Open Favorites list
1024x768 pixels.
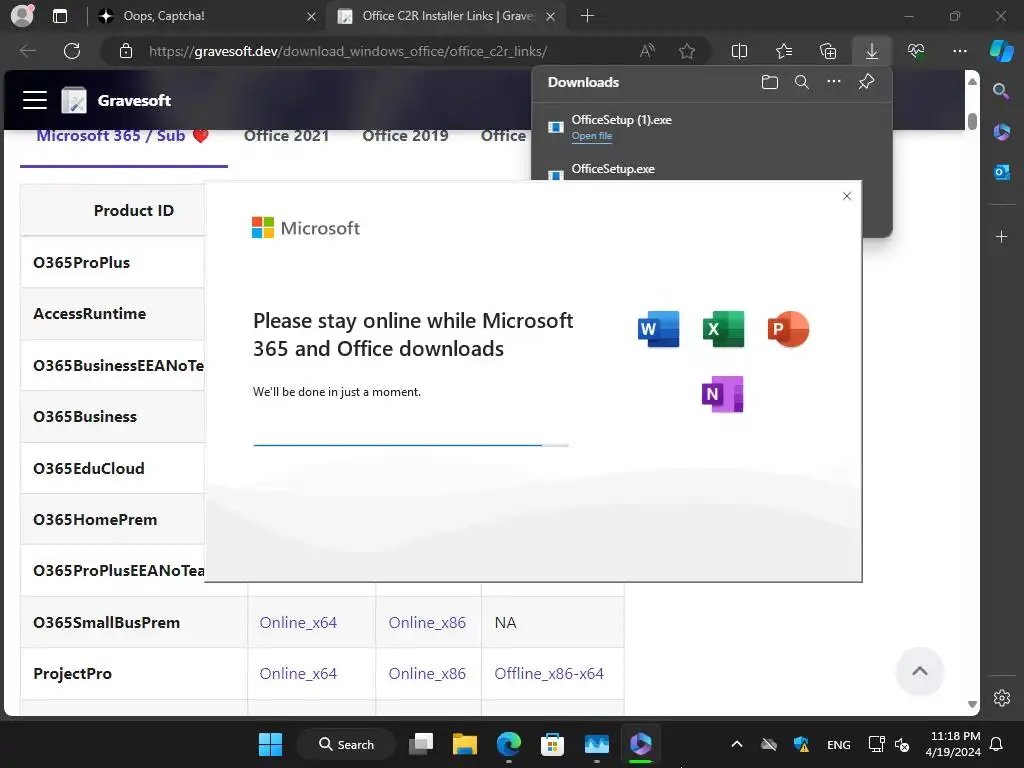[x=784, y=51]
